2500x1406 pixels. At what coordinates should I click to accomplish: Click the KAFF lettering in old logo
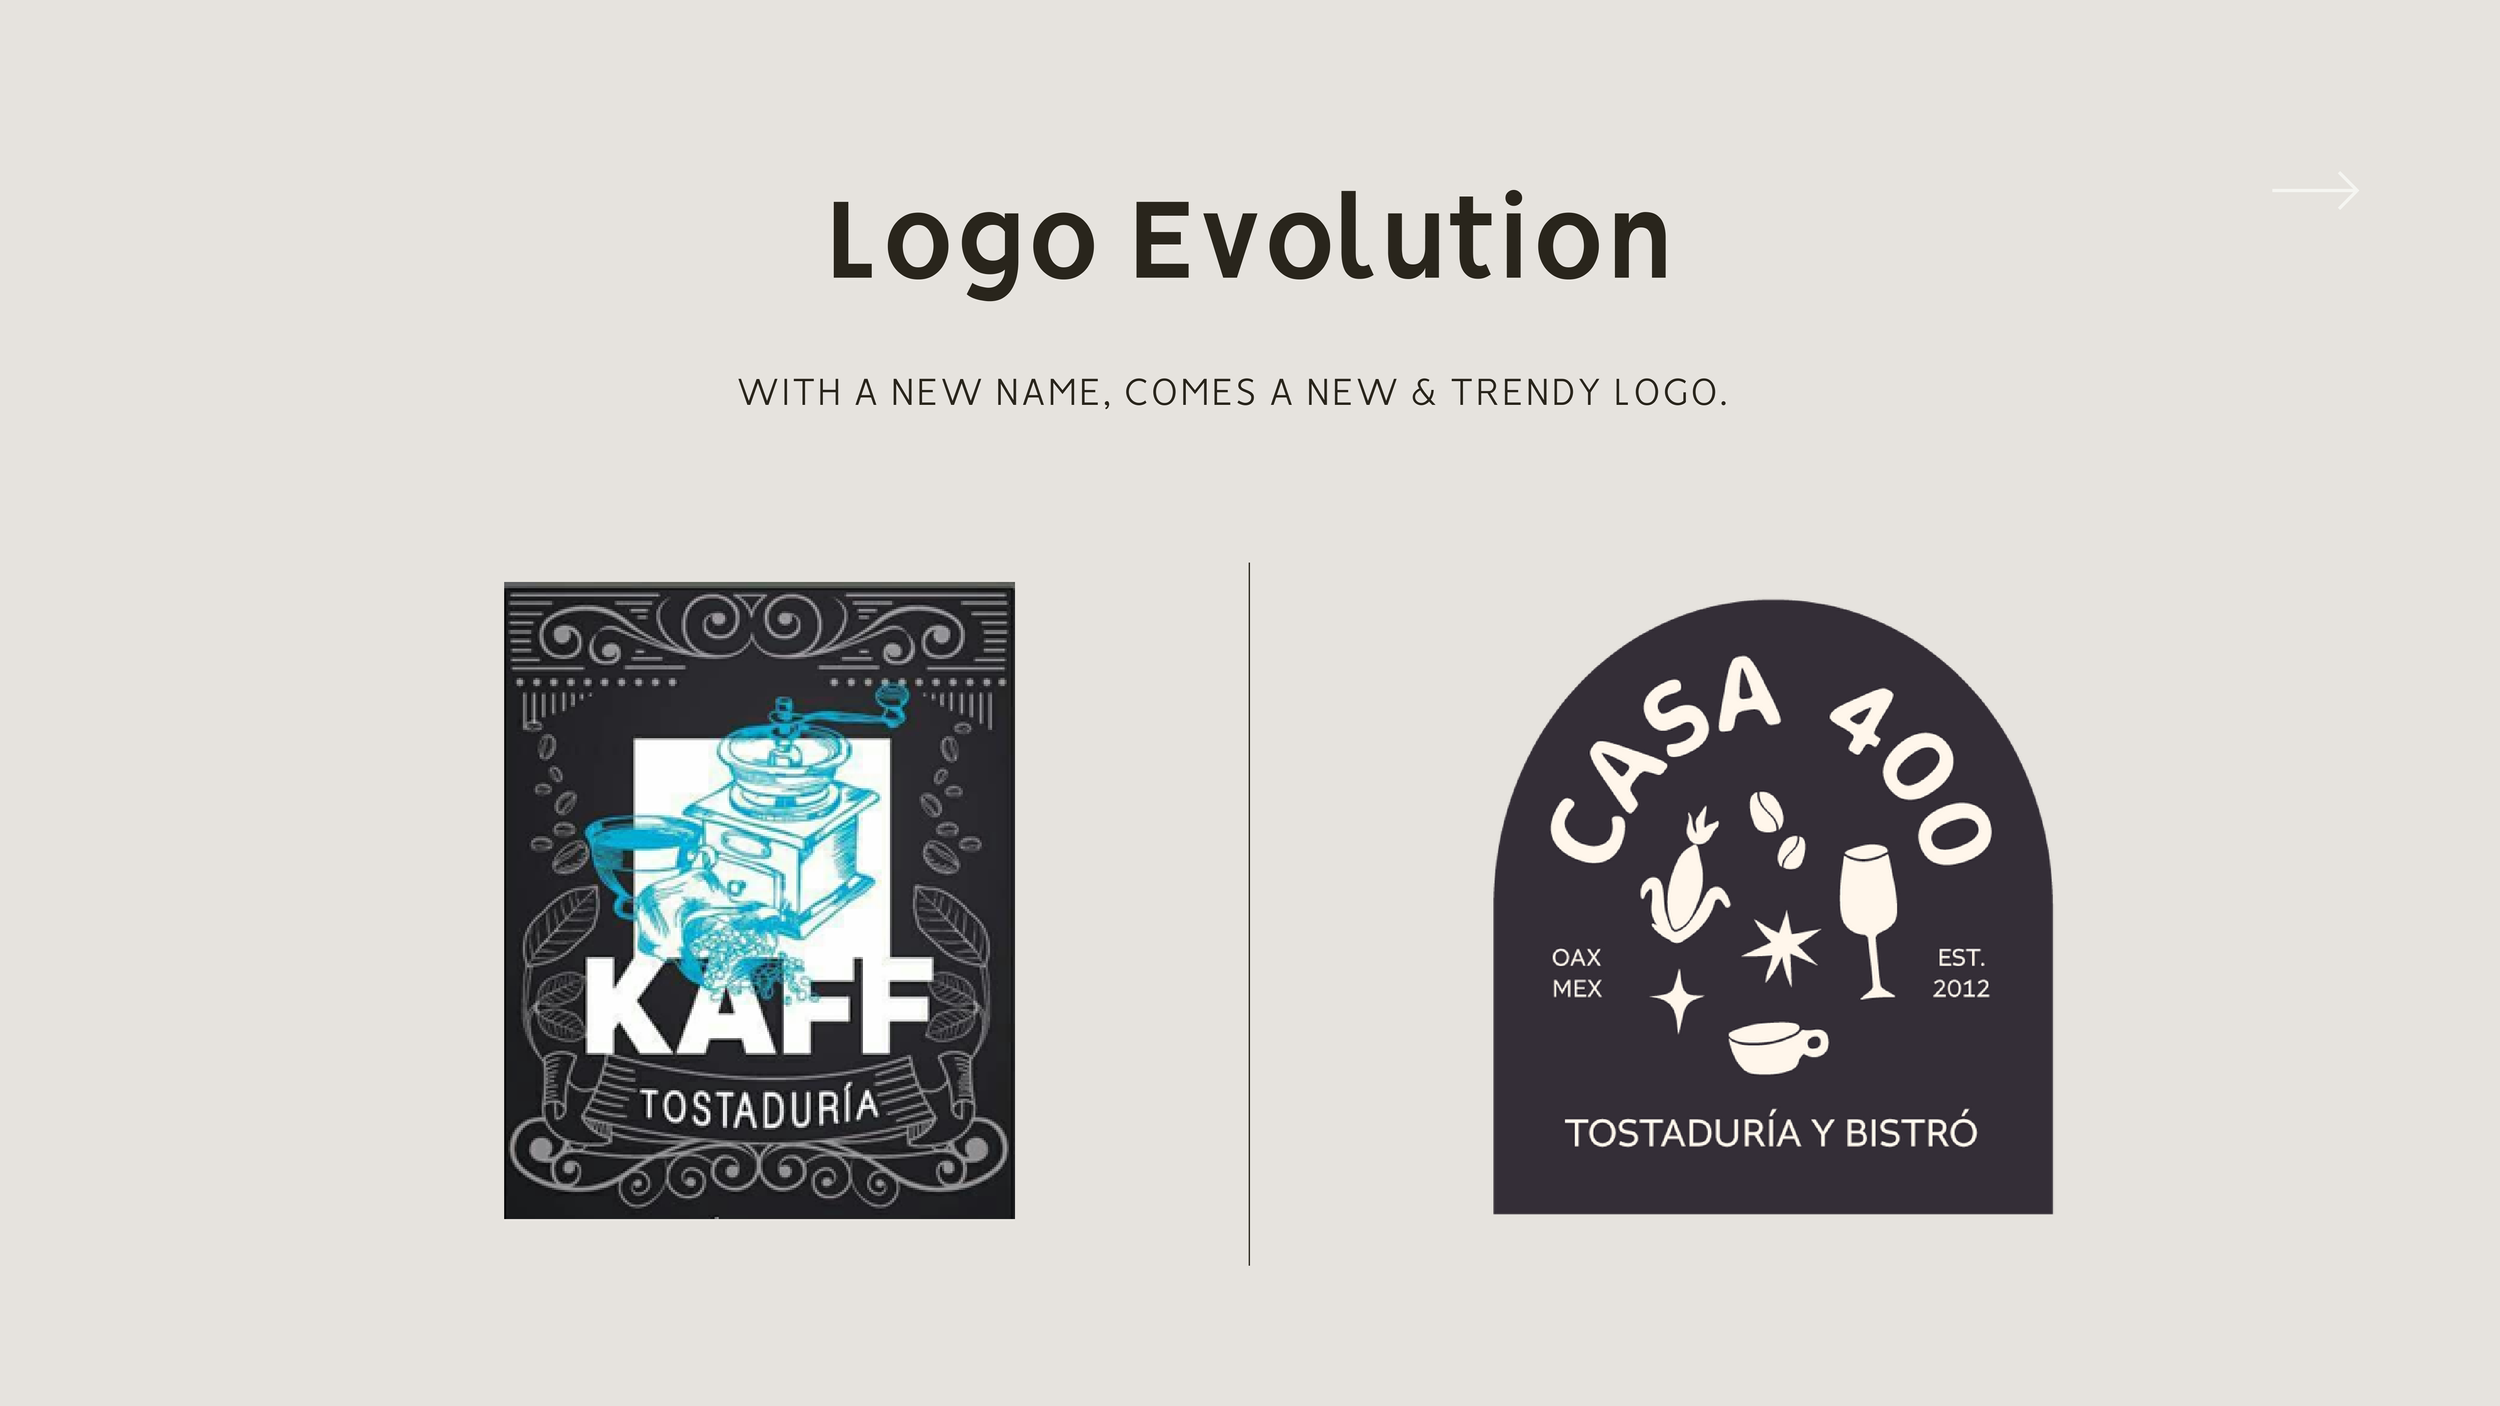[x=758, y=1005]
